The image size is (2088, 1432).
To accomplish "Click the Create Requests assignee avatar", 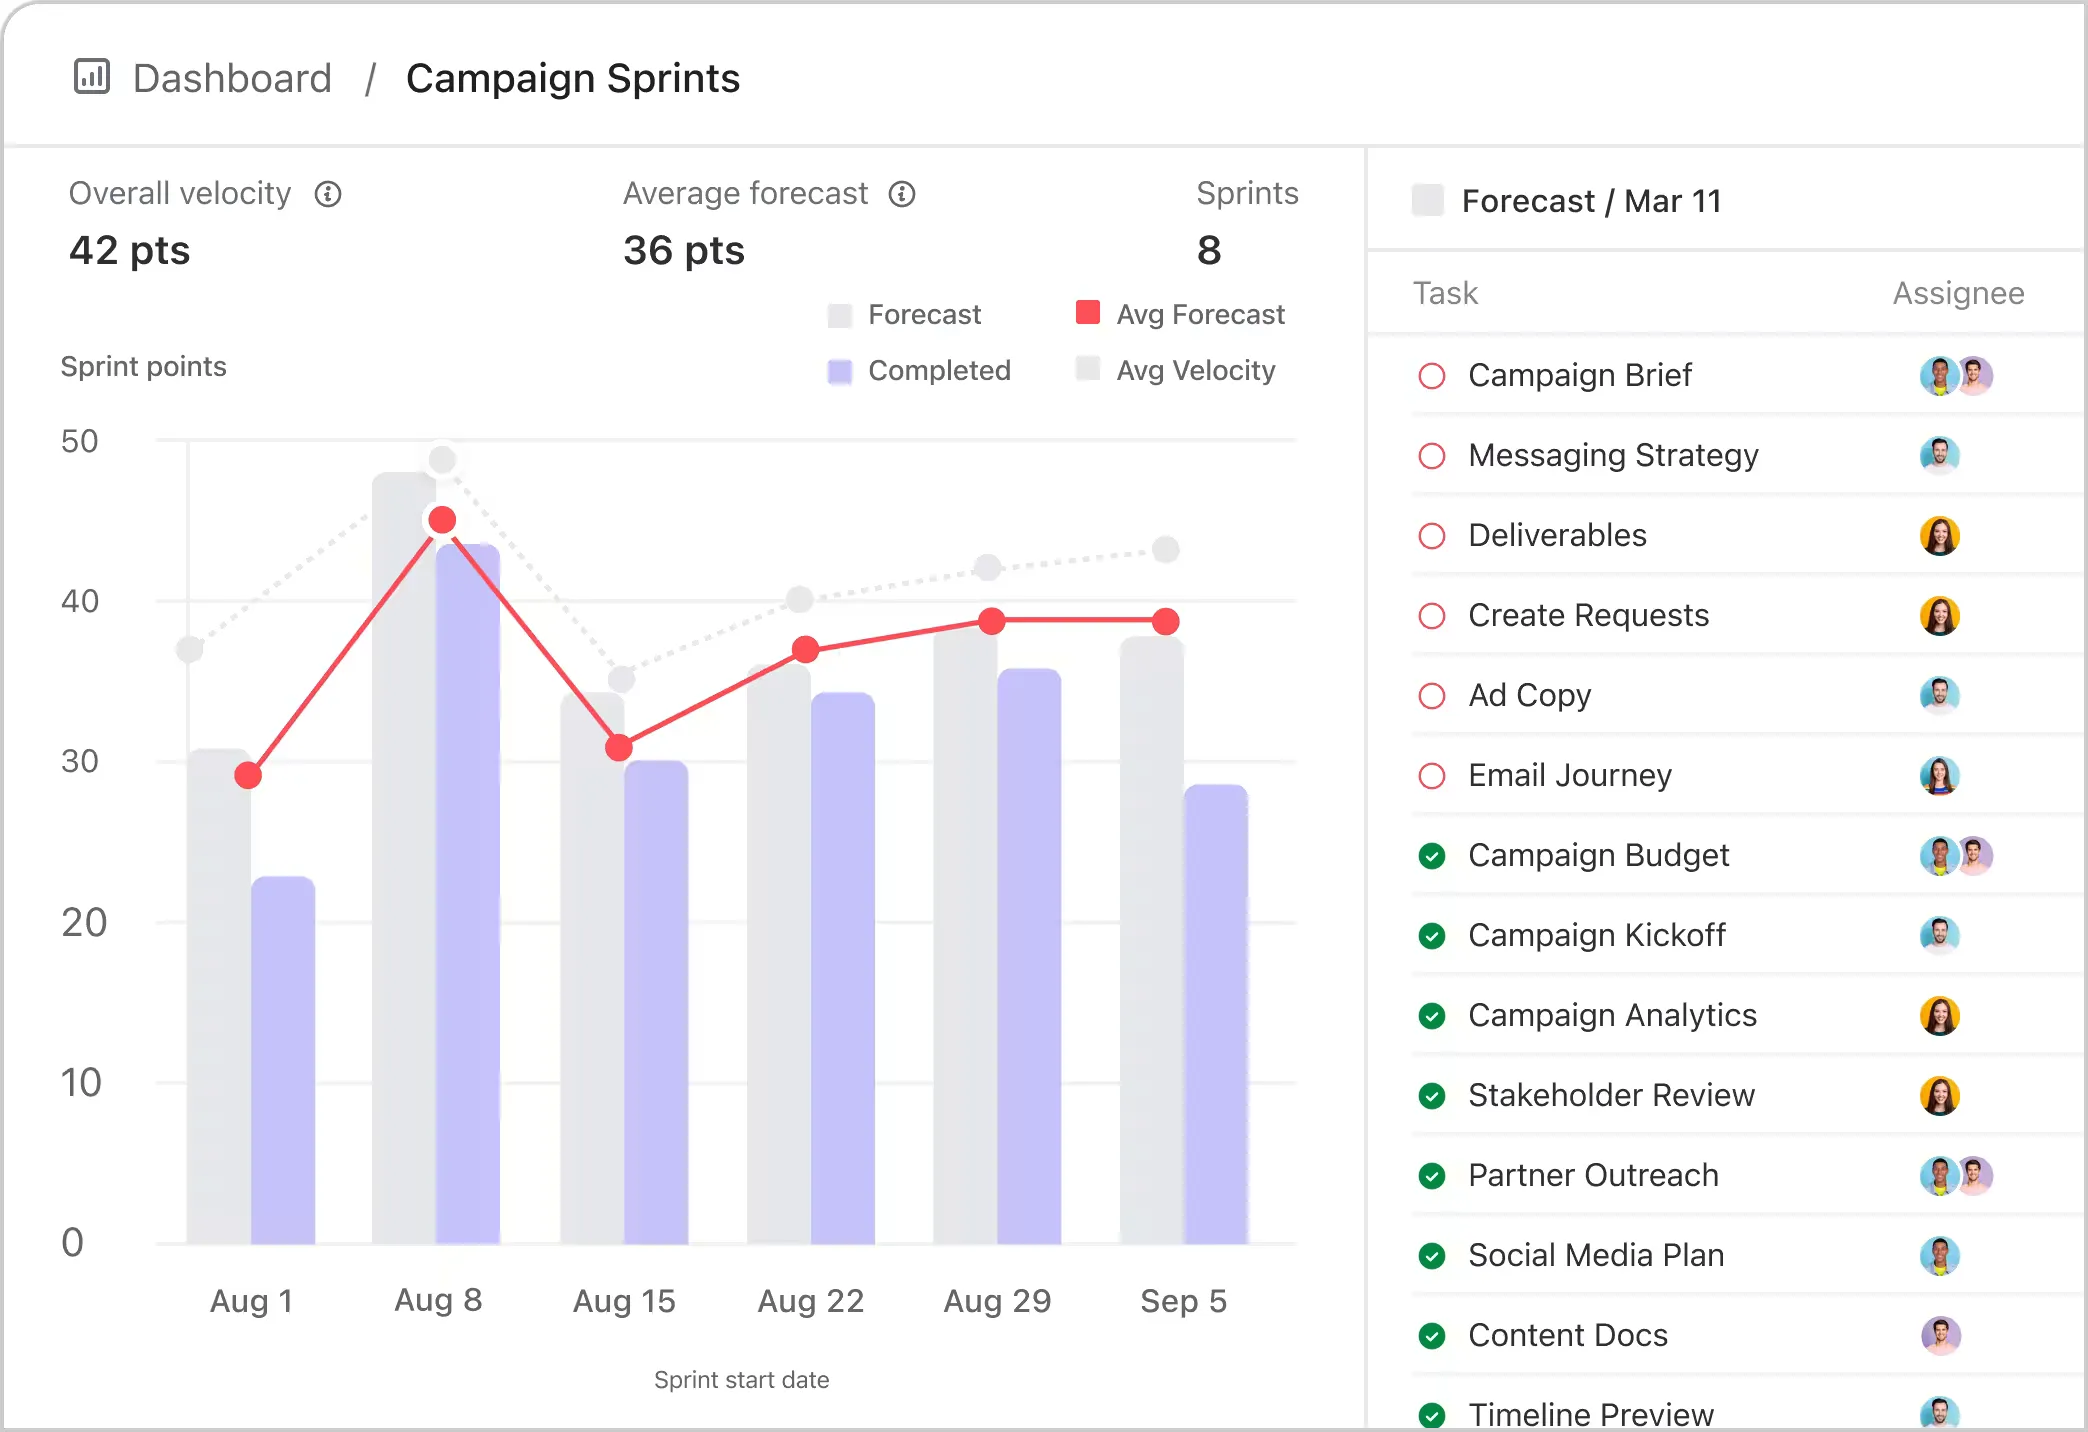I will [x=1940, y=616].
